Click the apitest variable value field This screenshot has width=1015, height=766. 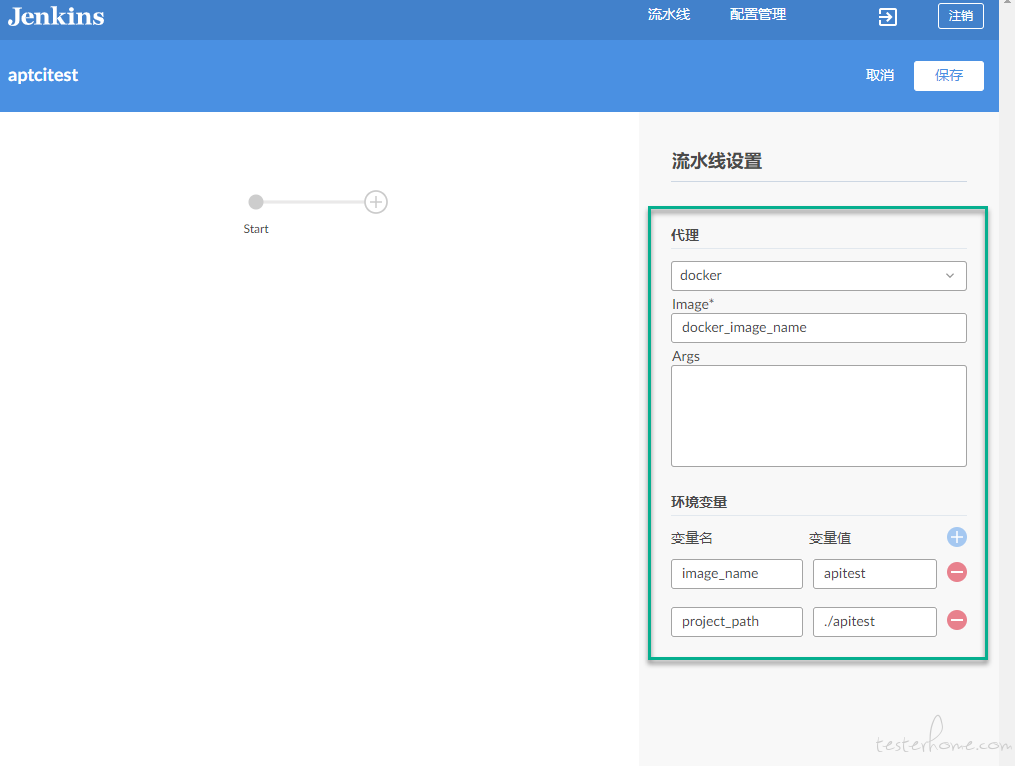(x=875, y=574)
